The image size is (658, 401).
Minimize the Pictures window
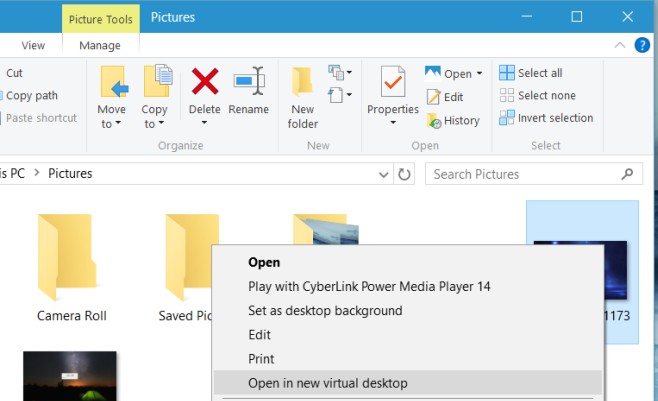[x=527, y=16]
